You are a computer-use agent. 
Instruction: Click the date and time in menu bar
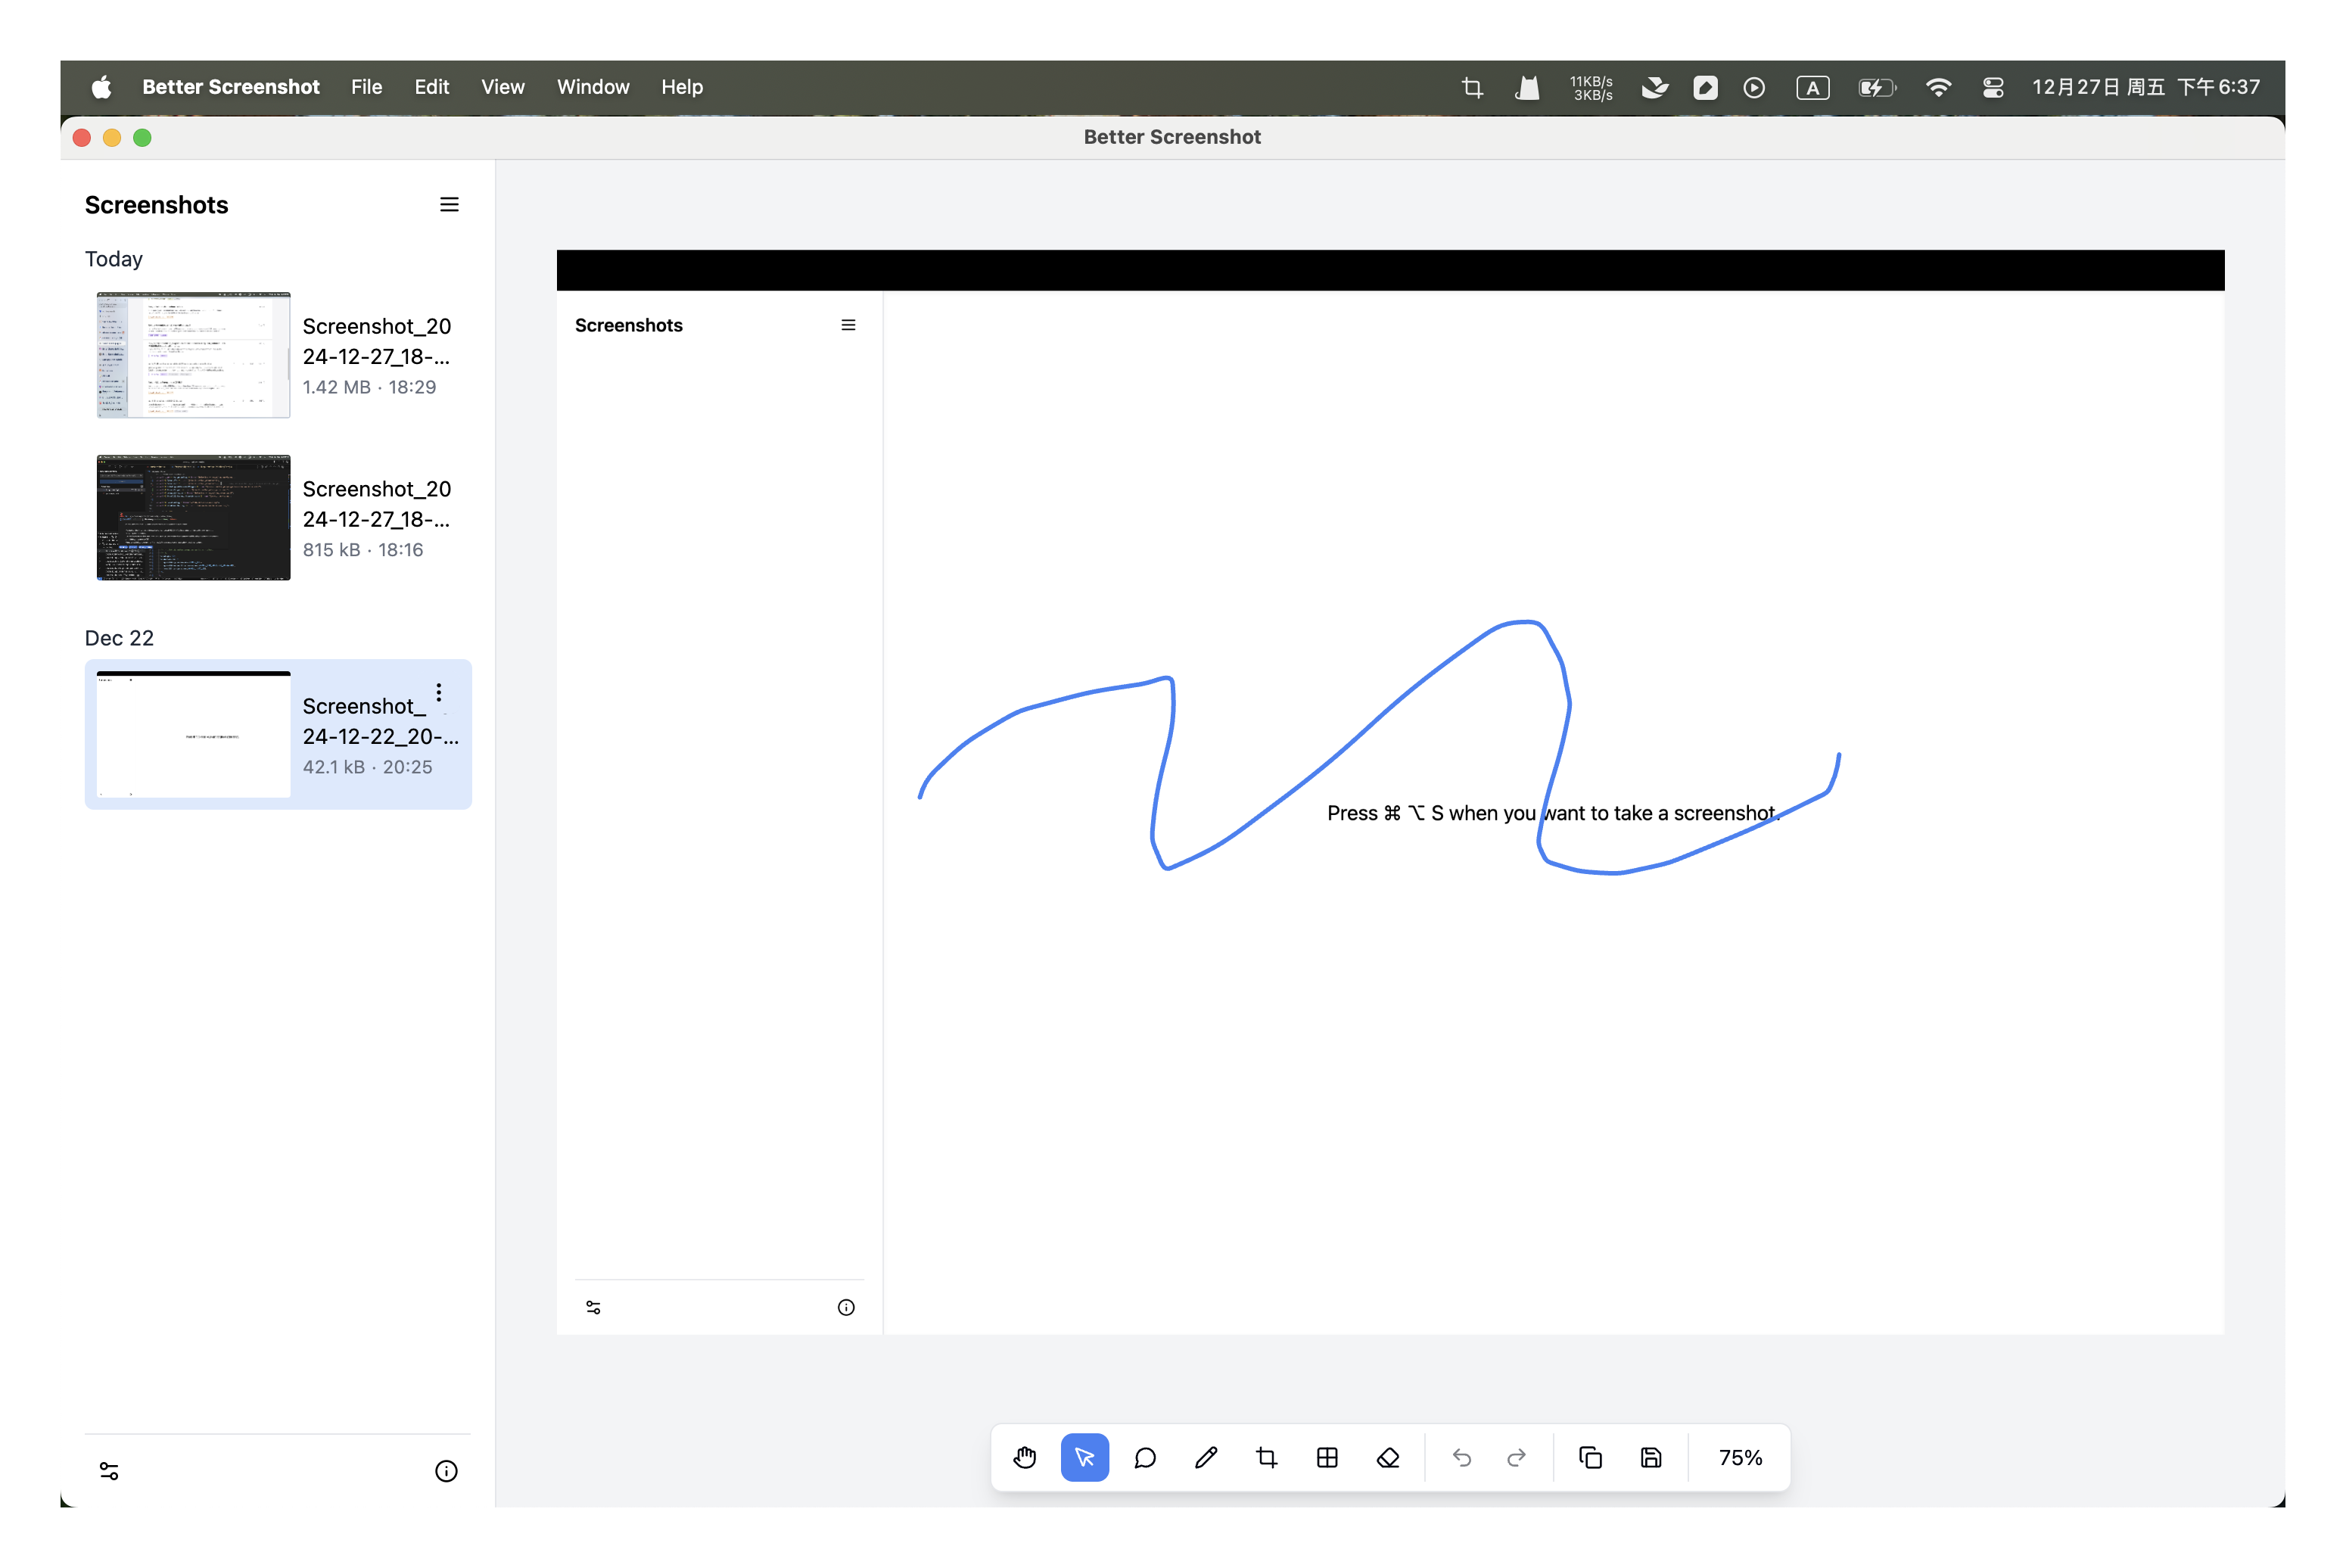pyautogui.click(x=2146, y=87)
